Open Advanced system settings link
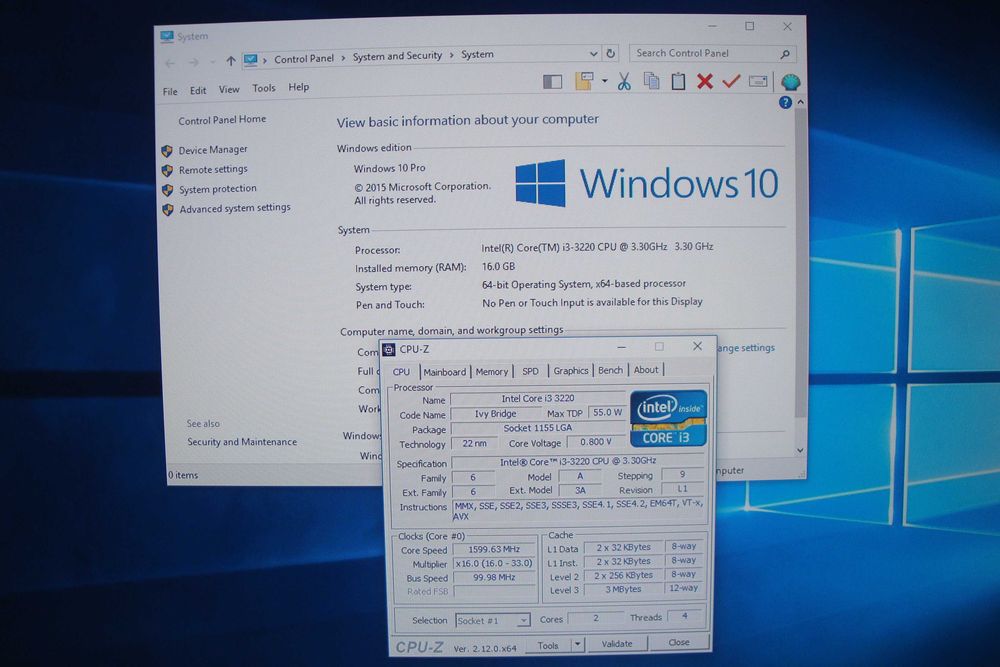 (x=235, y=208)
